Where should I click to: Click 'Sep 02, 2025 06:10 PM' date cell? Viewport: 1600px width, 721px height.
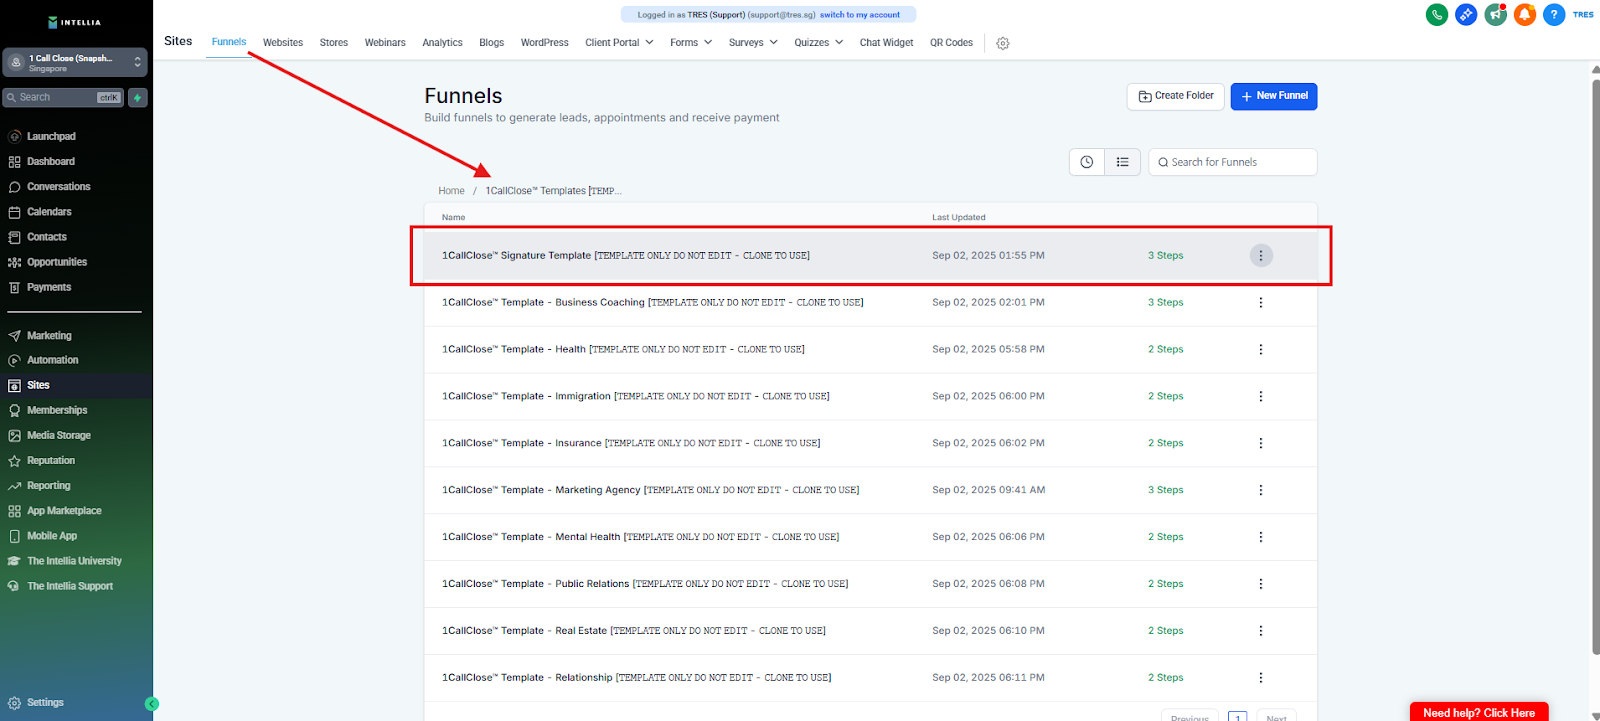click(988, 631)
